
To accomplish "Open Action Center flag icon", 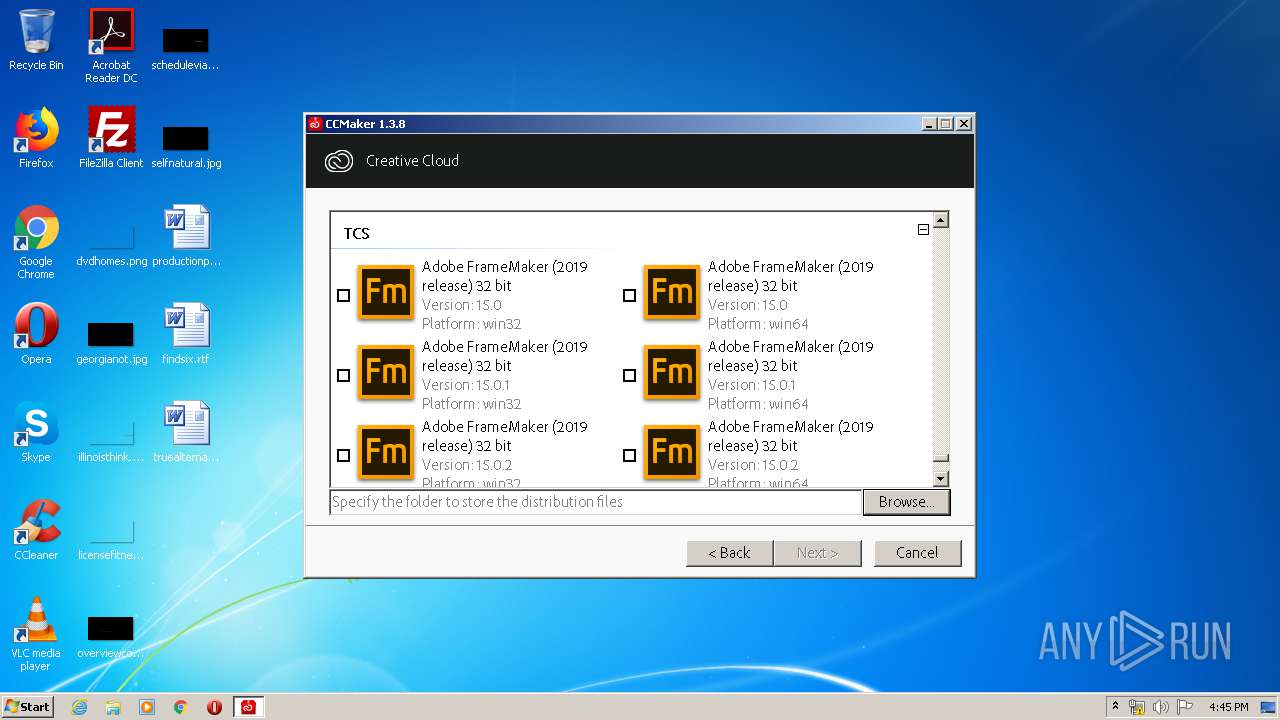I will (x=1184, y=707).
